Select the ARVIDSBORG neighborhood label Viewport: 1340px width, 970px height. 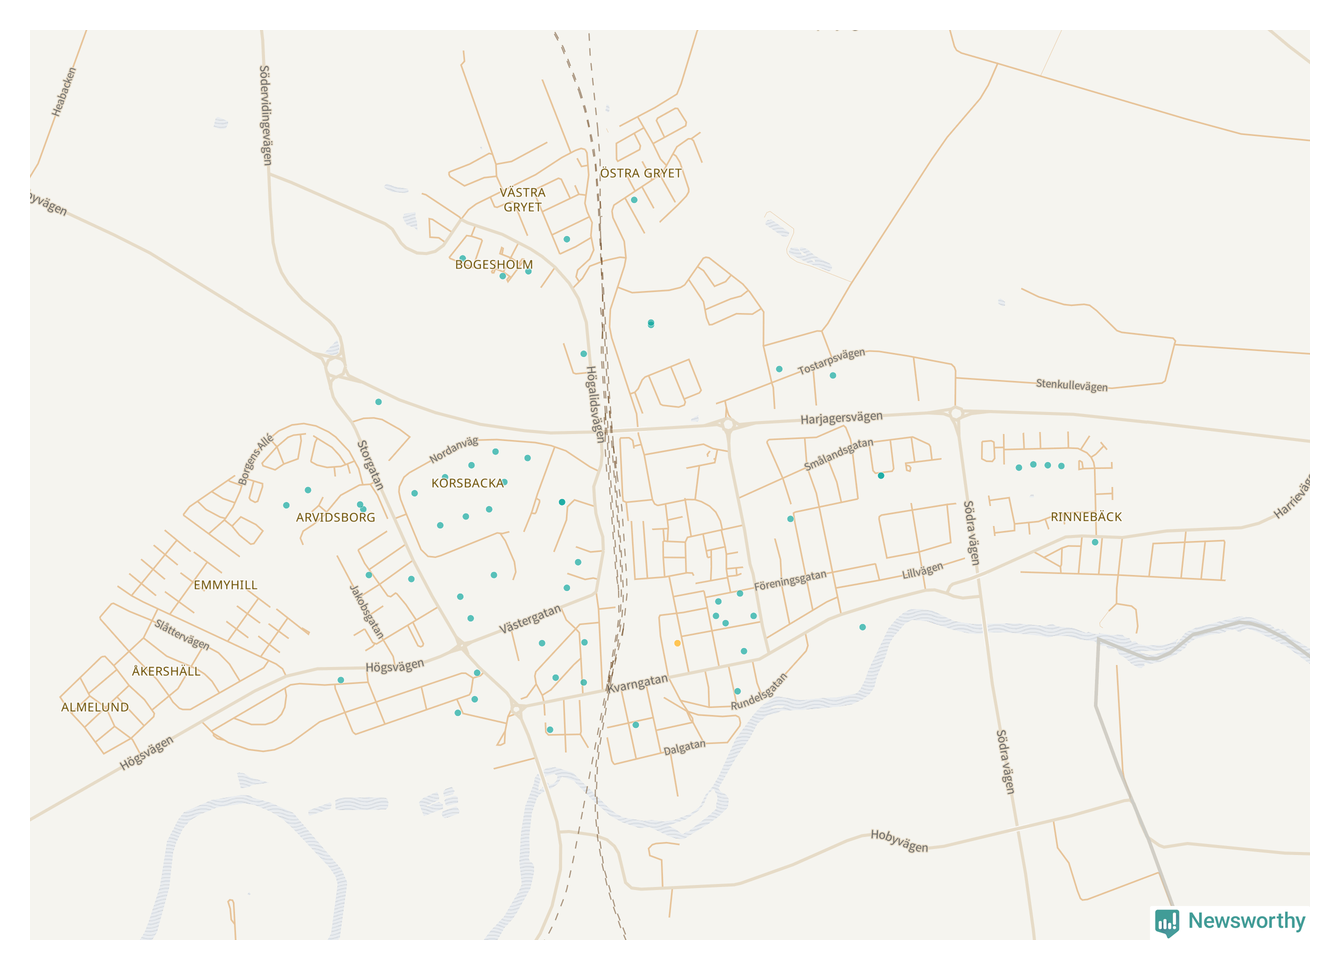click(x=336, y=518)
